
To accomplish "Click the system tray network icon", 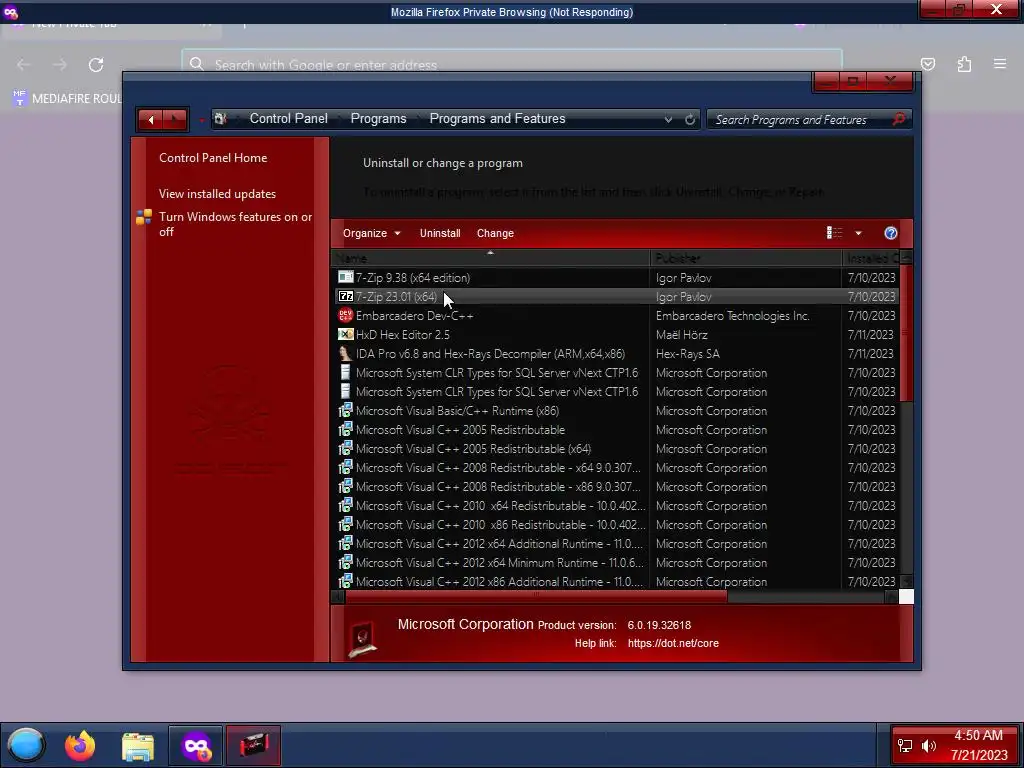I will pos(905,745).
